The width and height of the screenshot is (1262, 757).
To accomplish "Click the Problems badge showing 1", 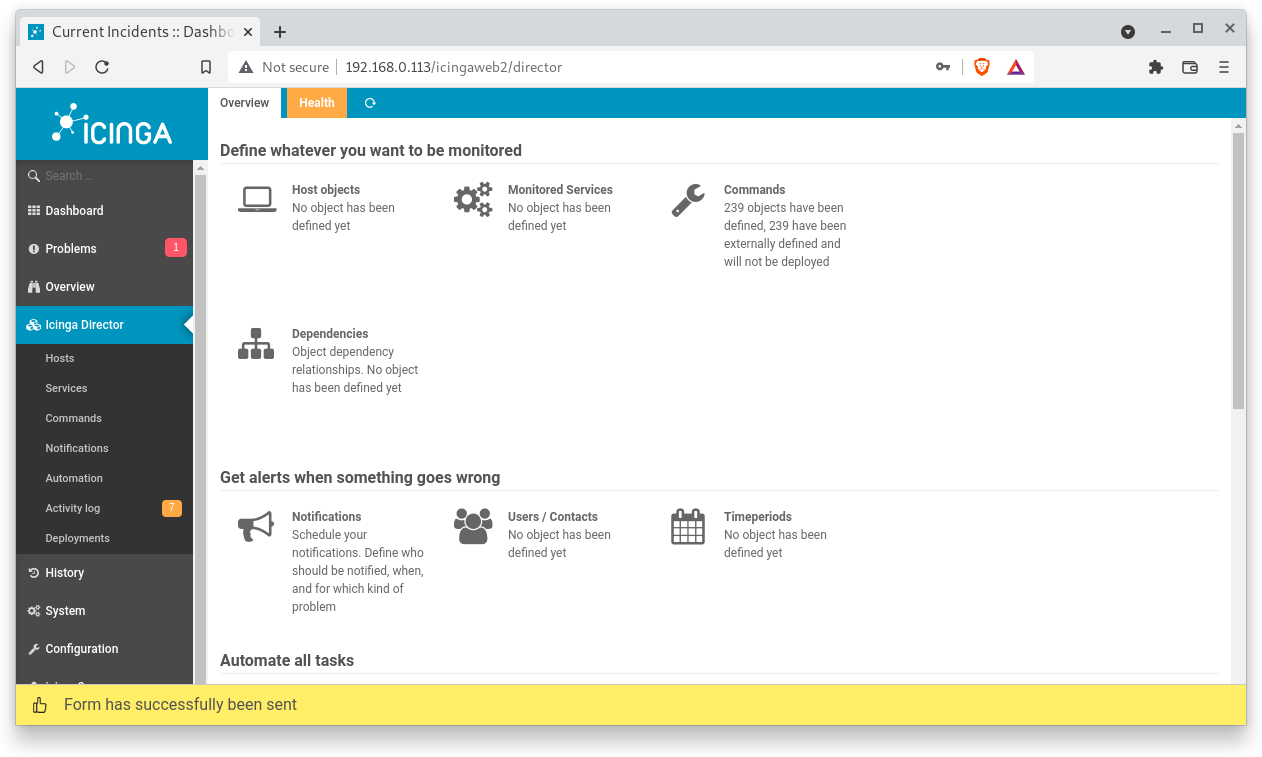I will click(176, 247).
